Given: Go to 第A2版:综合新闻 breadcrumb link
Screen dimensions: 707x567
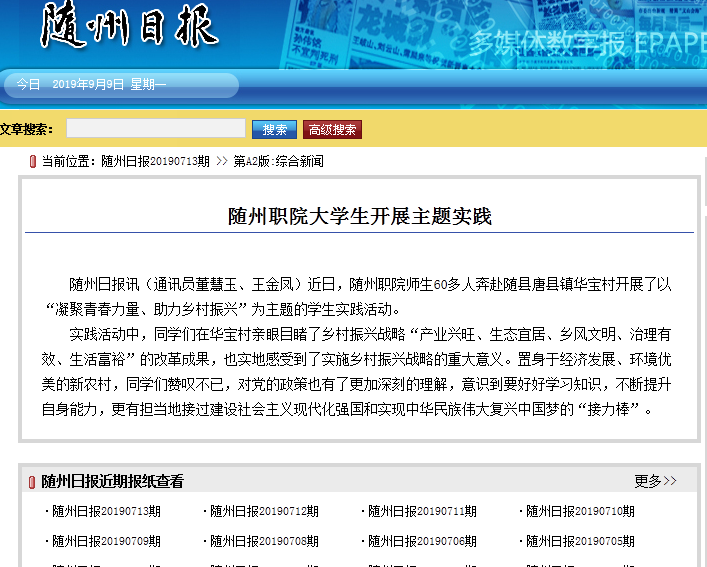Looking at the screenshot, I should (279, 161).
